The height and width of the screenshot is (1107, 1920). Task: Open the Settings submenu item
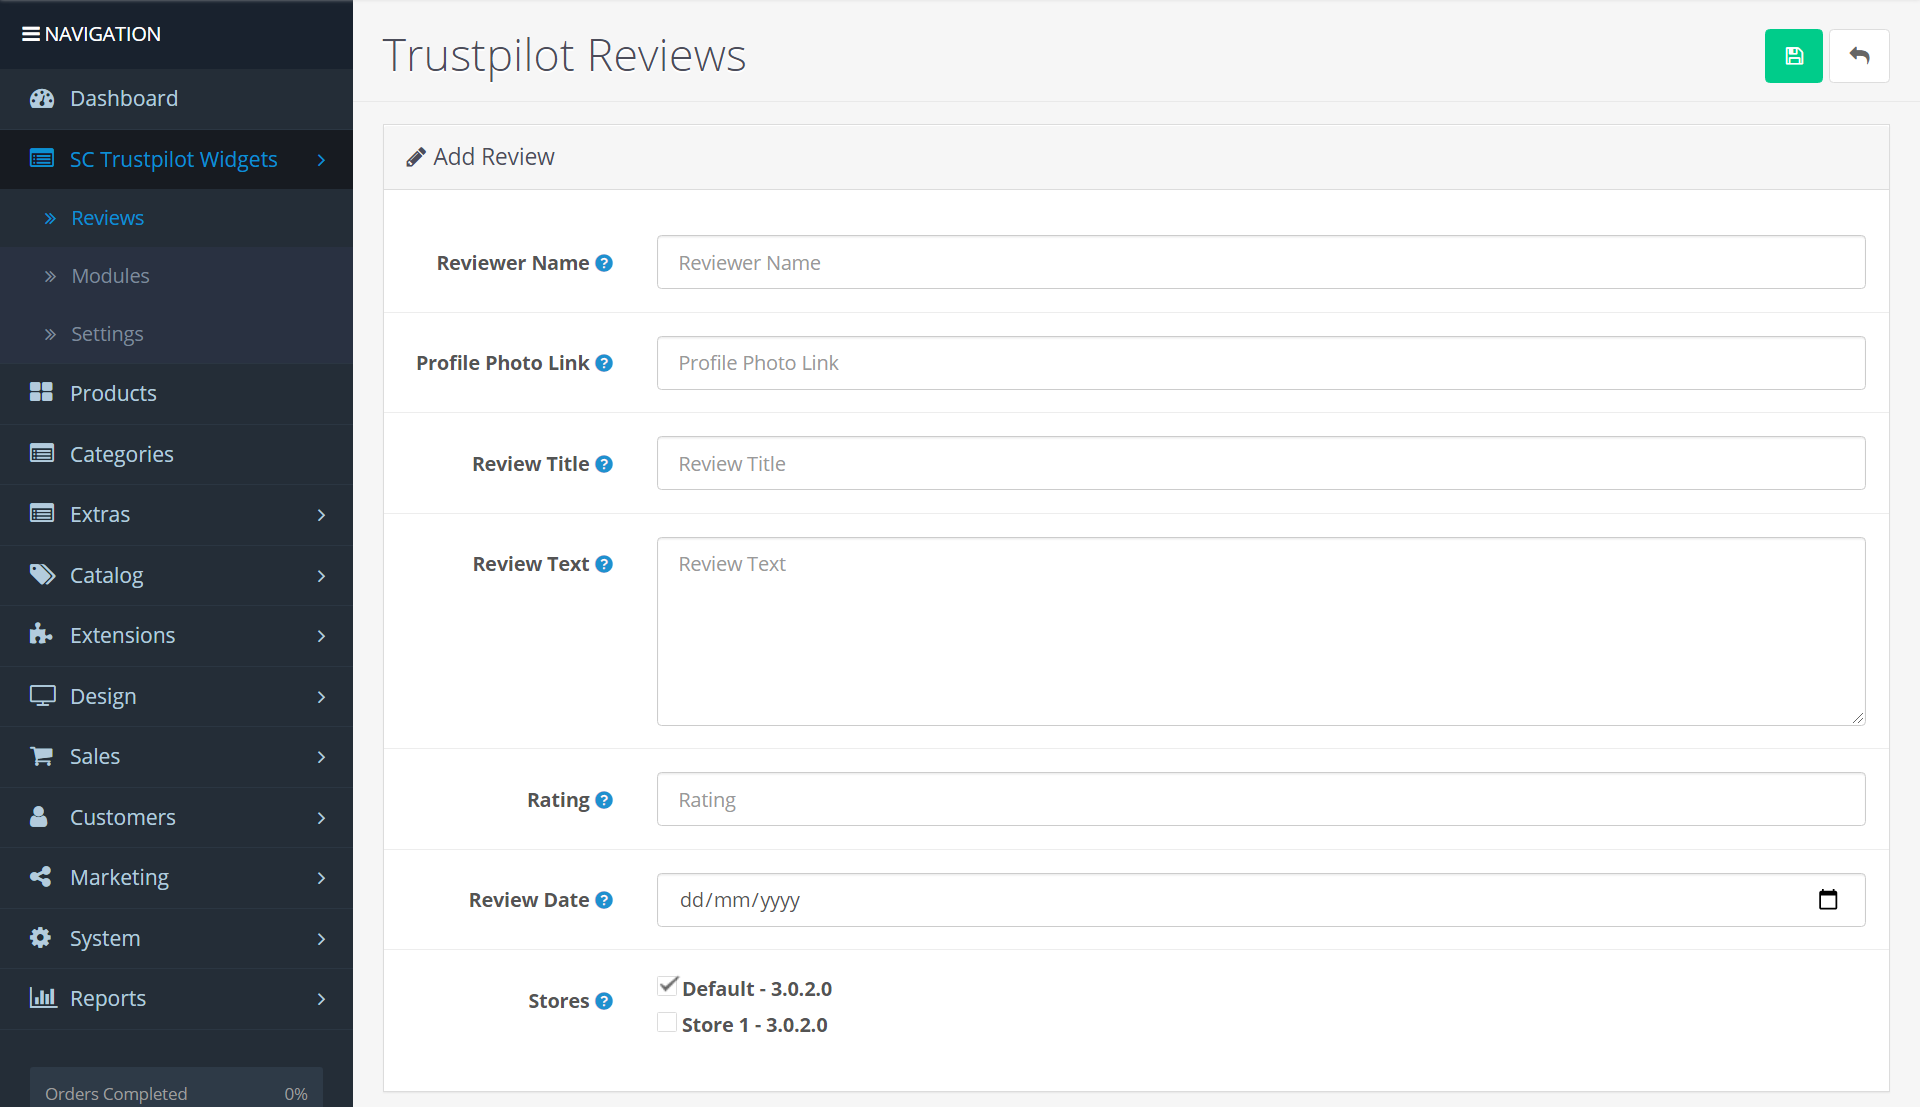pyautogui.click(x=176, y=334)
